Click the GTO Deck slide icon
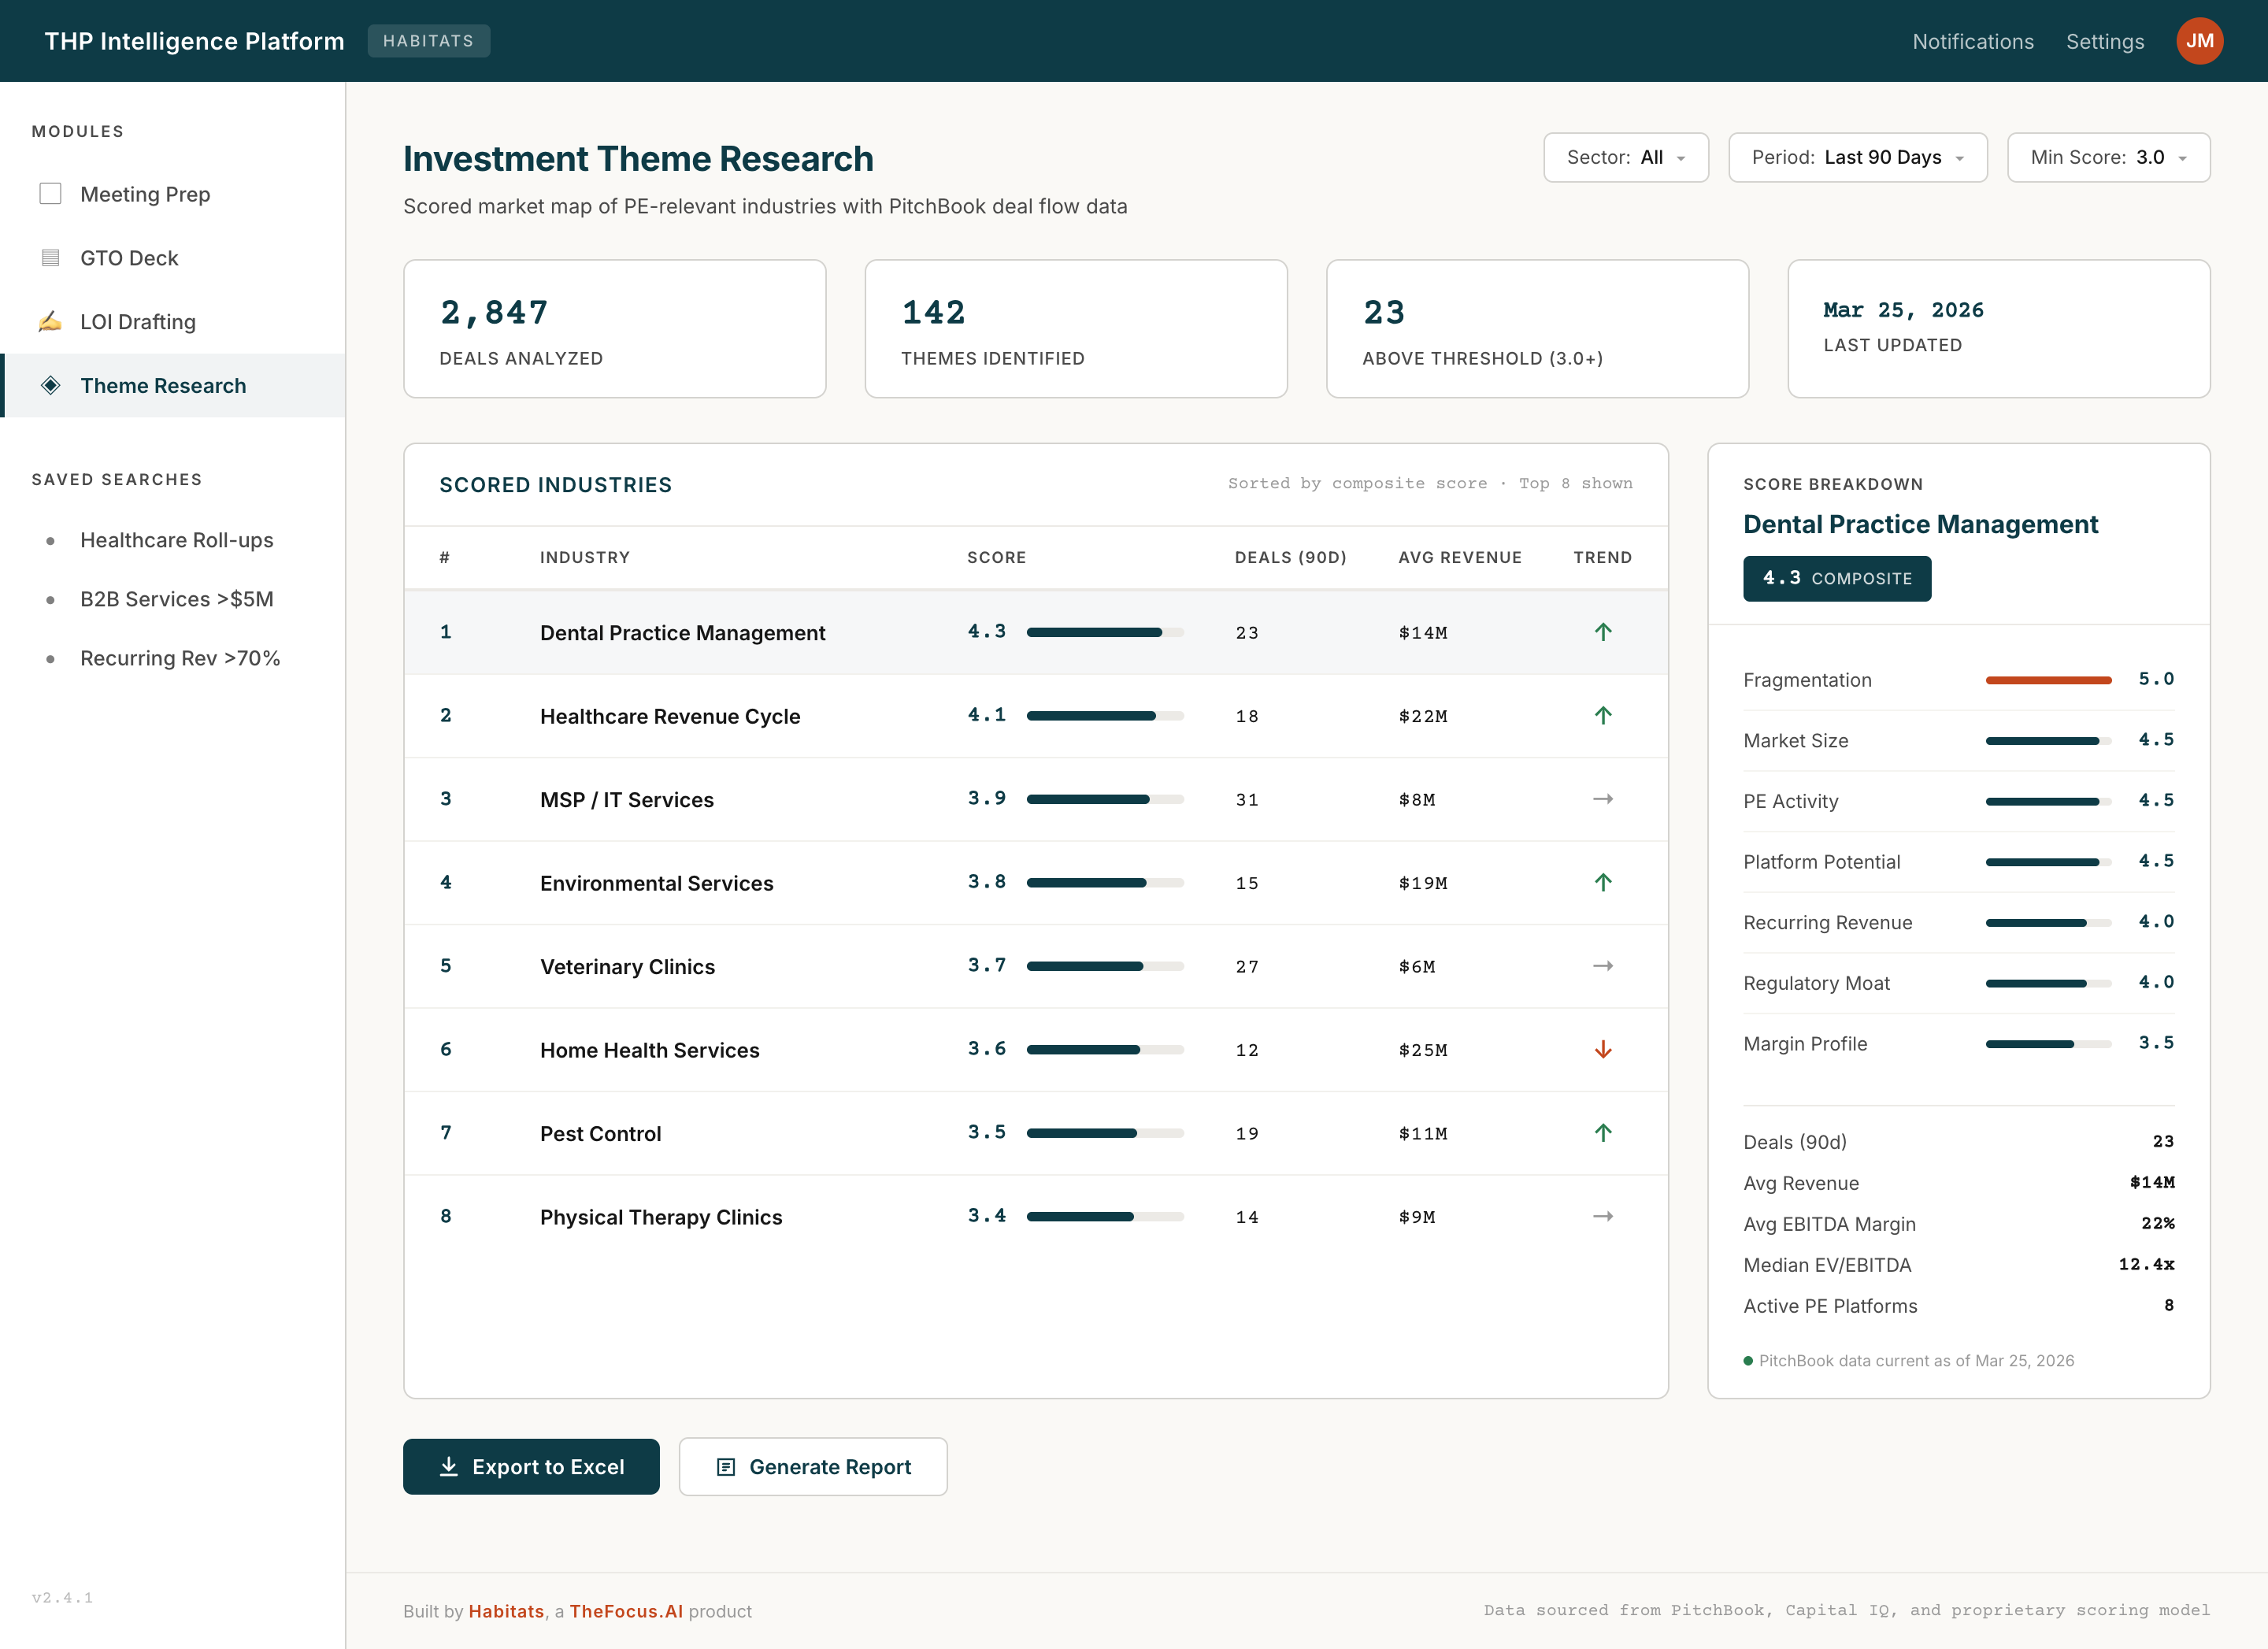Screen dimensions: 2268x1649 coord(50,257)
